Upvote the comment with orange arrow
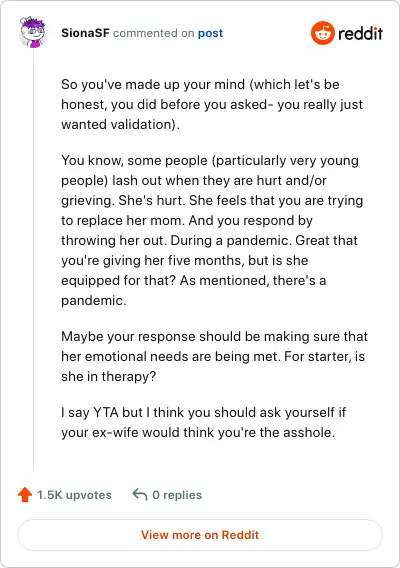The image size is (400, 568). (25, 495)
